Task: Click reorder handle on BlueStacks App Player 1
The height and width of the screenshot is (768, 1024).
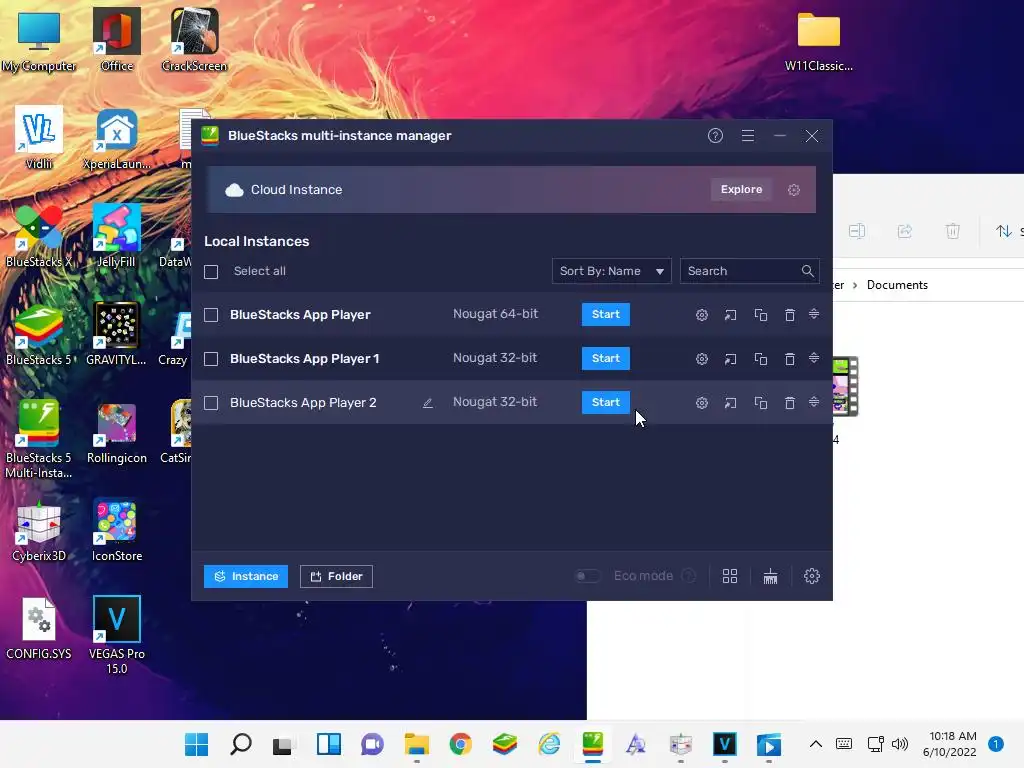Action: [x=814, y=358]
